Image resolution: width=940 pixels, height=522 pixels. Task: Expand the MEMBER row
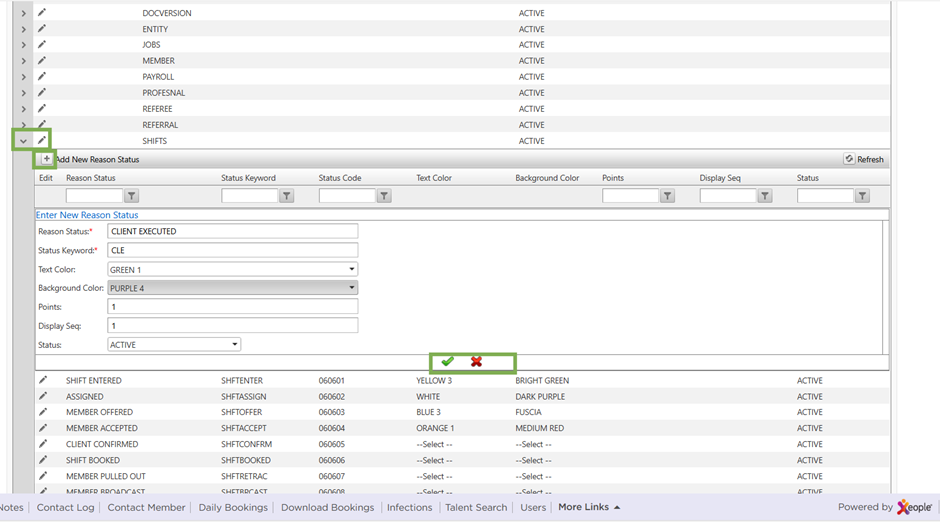tap(23, 61)
